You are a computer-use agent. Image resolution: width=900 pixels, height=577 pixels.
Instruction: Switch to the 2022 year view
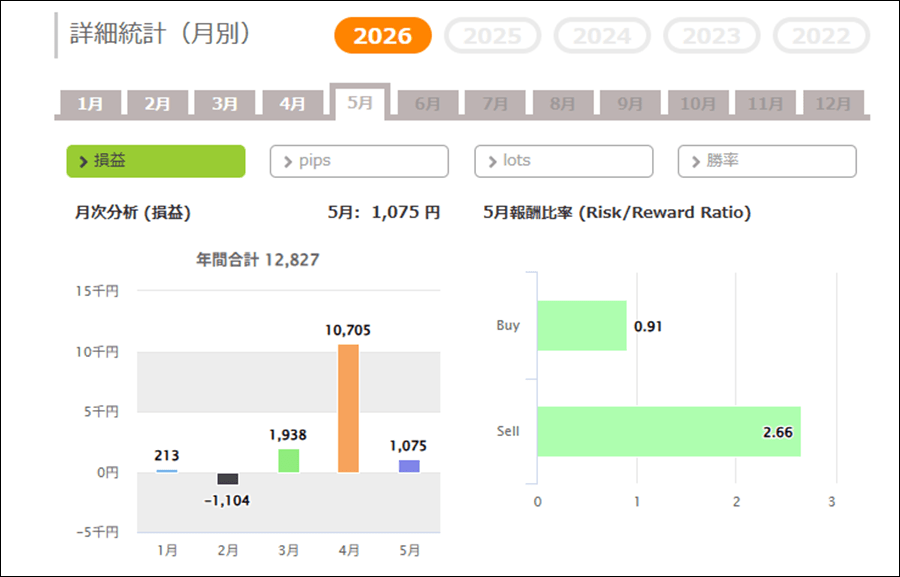[821, 36]
